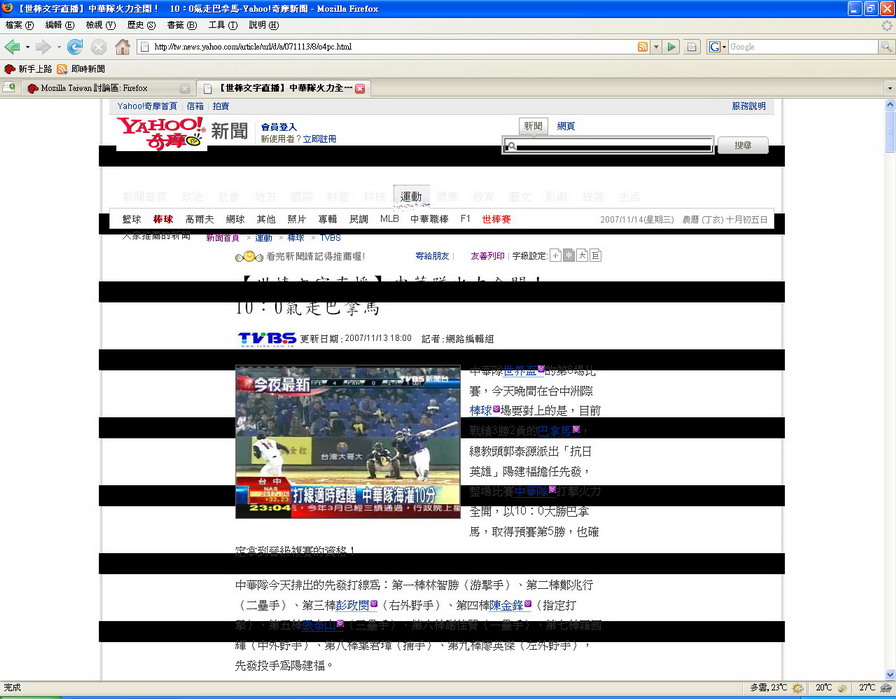This screenshot has width=896, height=699.
Task: Click the Yahoo!奇摩 logo
Action: click(x=161, y=133)
